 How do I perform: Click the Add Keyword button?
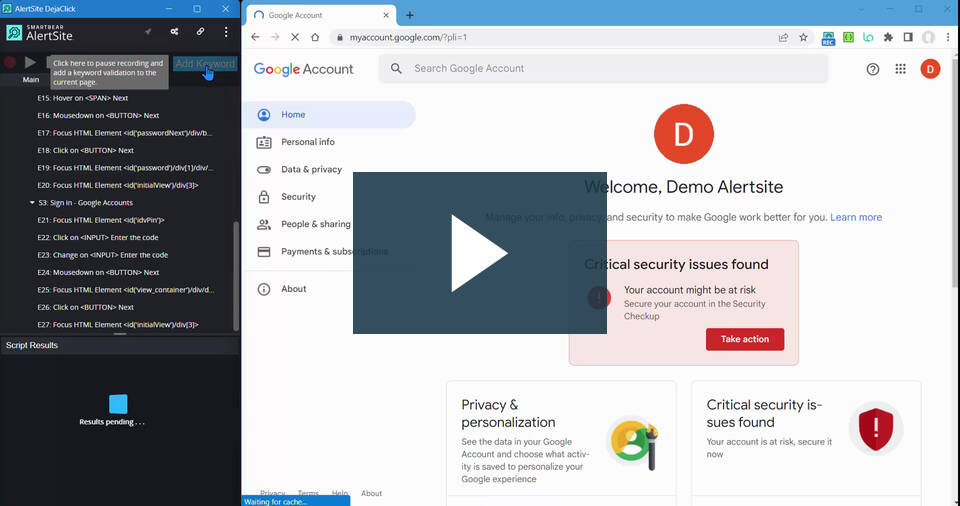coord(205,63)
